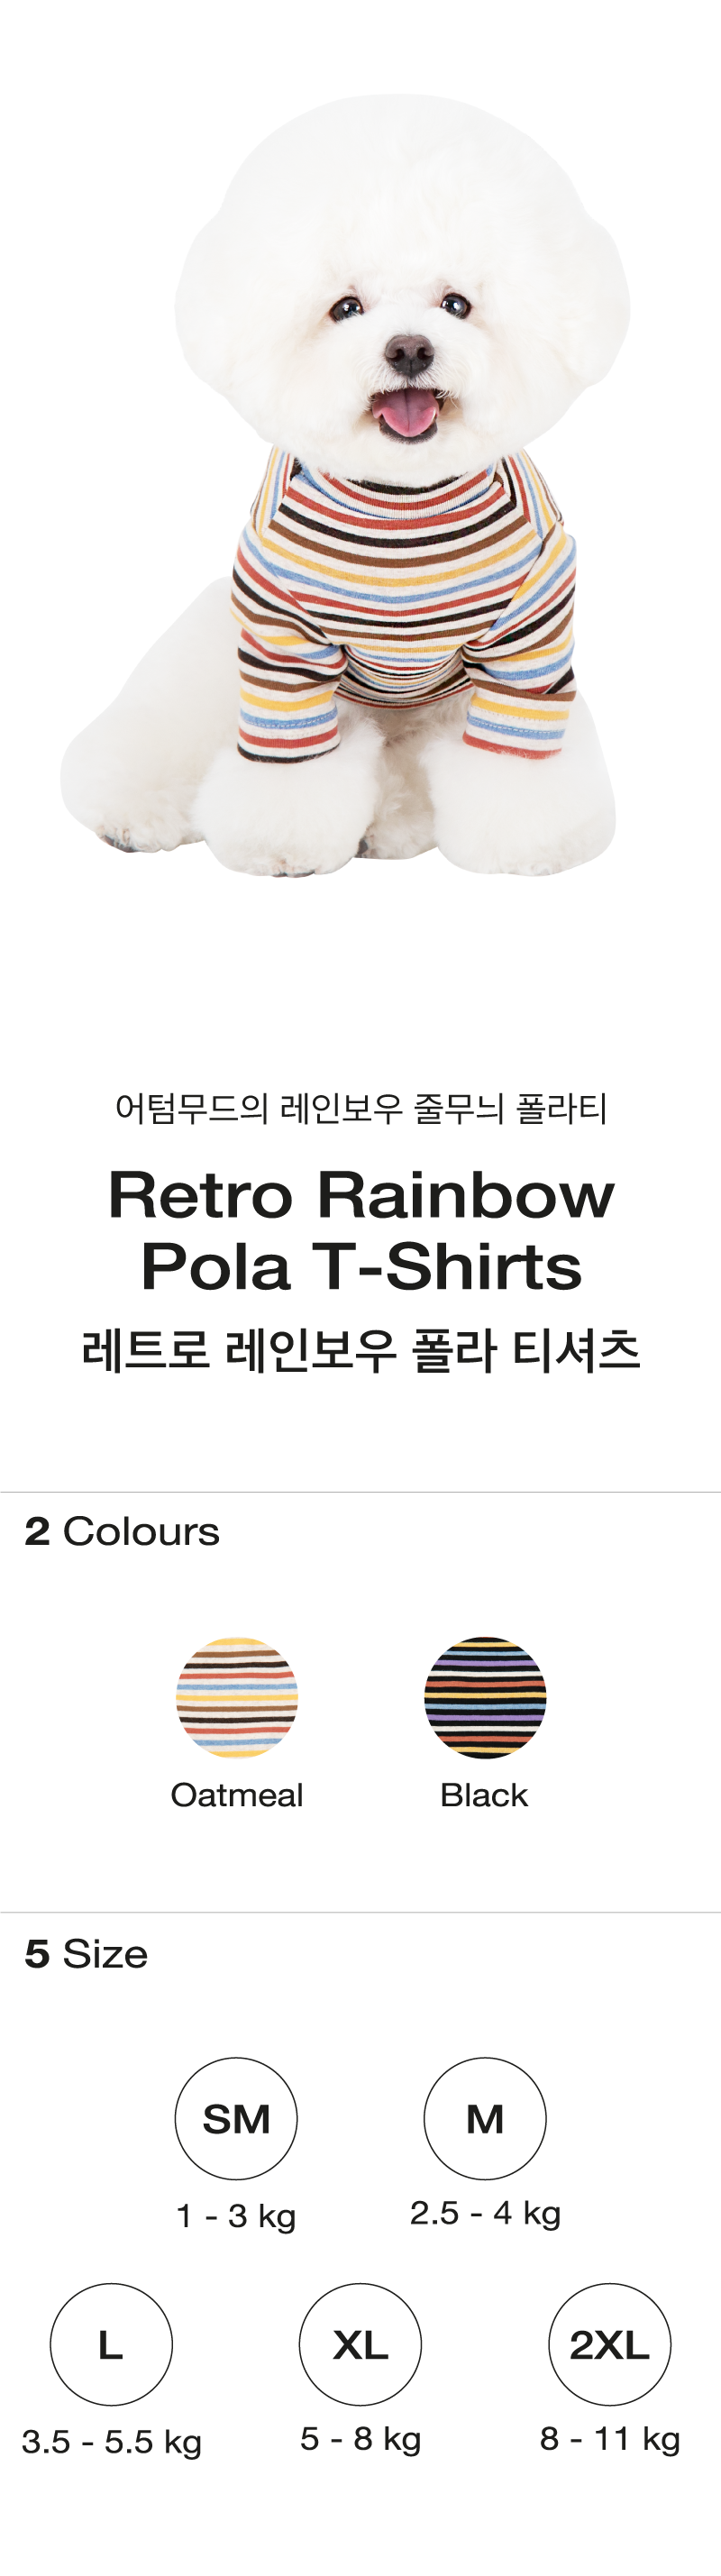Click the 3.5 - 5.5 kg weight label

[x=111, y=2441]
